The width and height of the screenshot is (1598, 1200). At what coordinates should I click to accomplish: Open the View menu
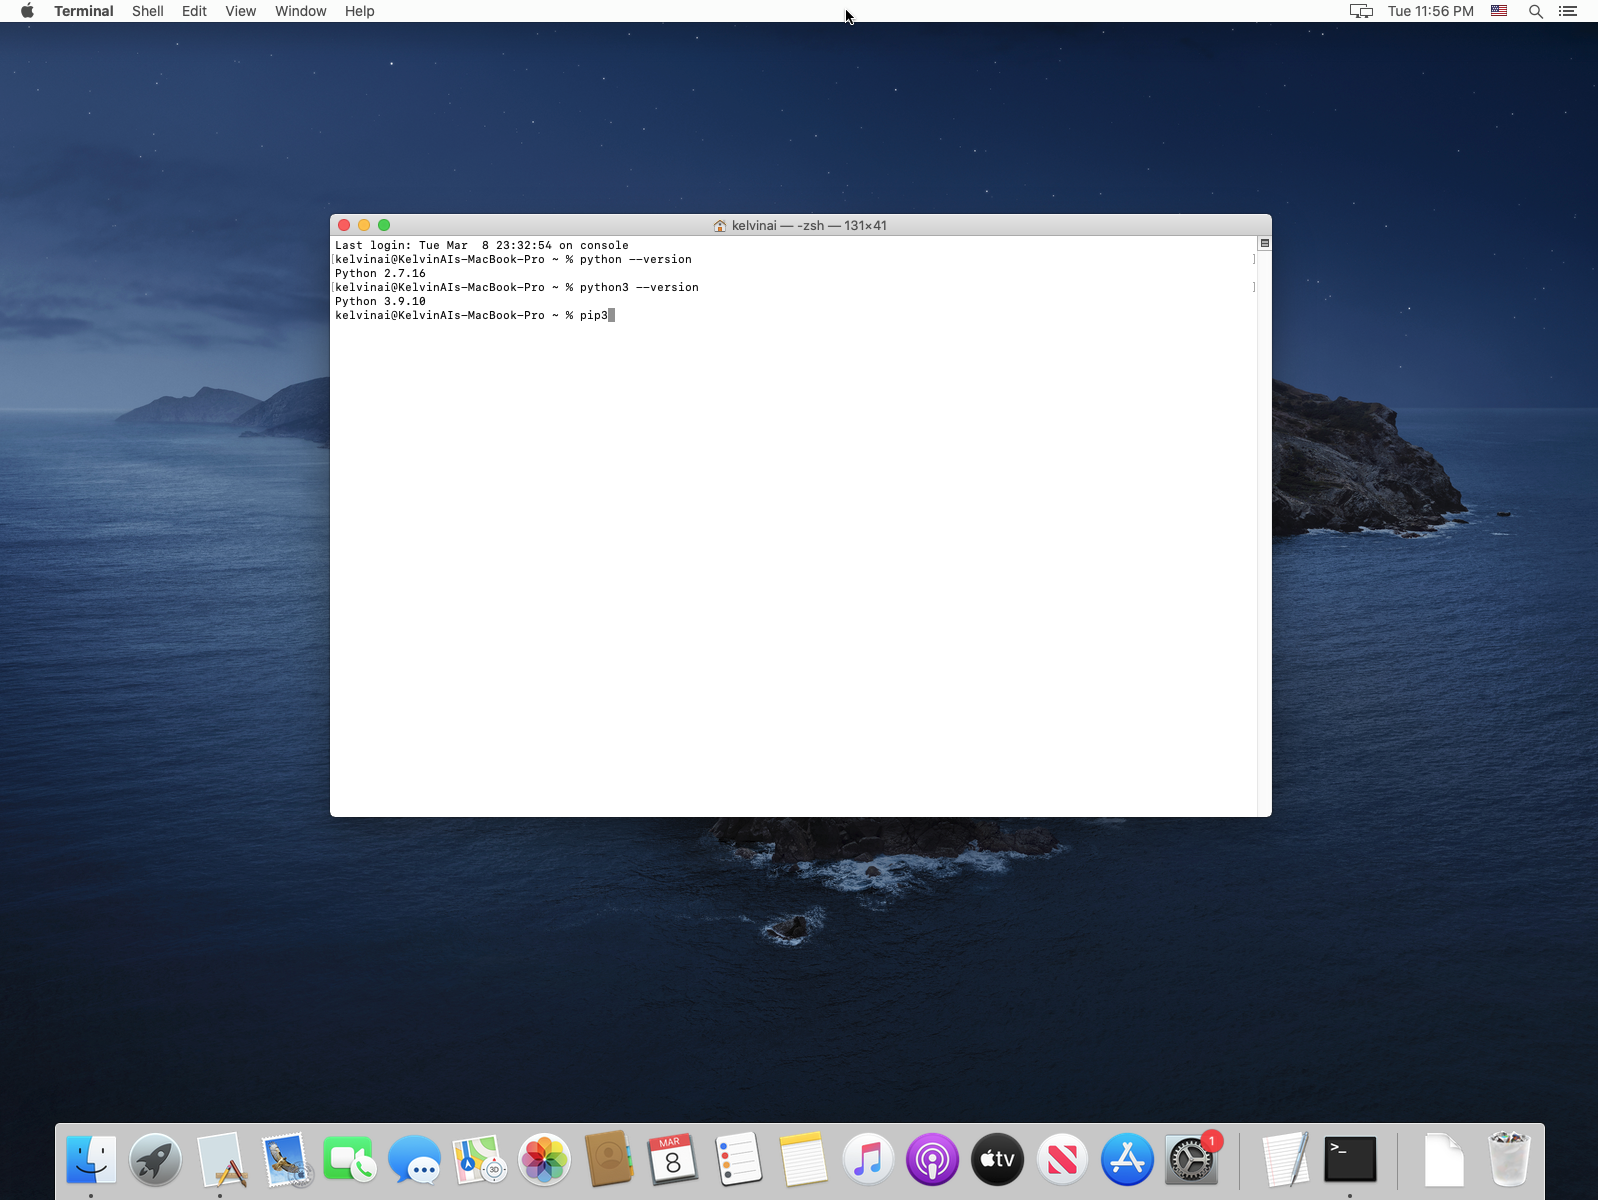[x=240, y=11]
